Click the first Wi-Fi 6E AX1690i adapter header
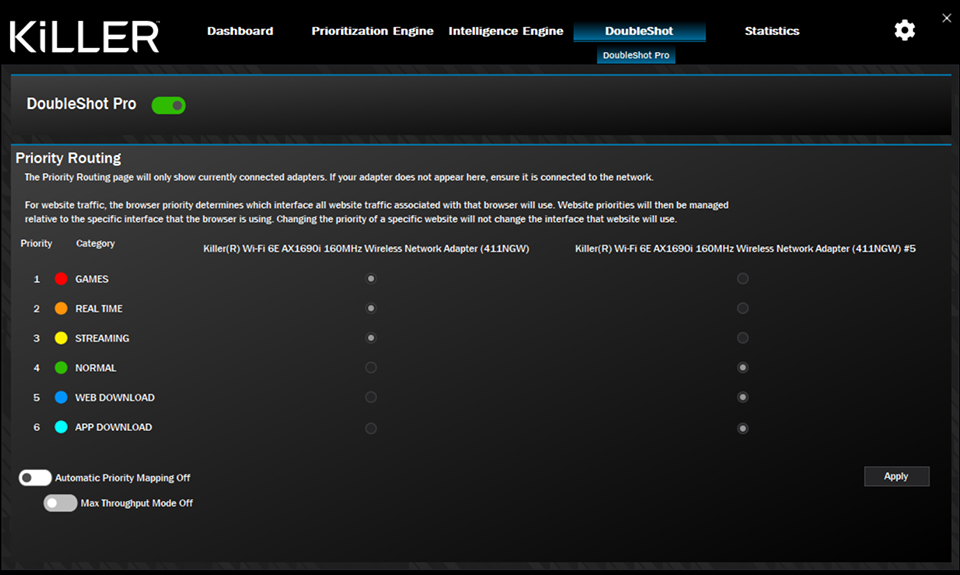 (x=366, y=249)
